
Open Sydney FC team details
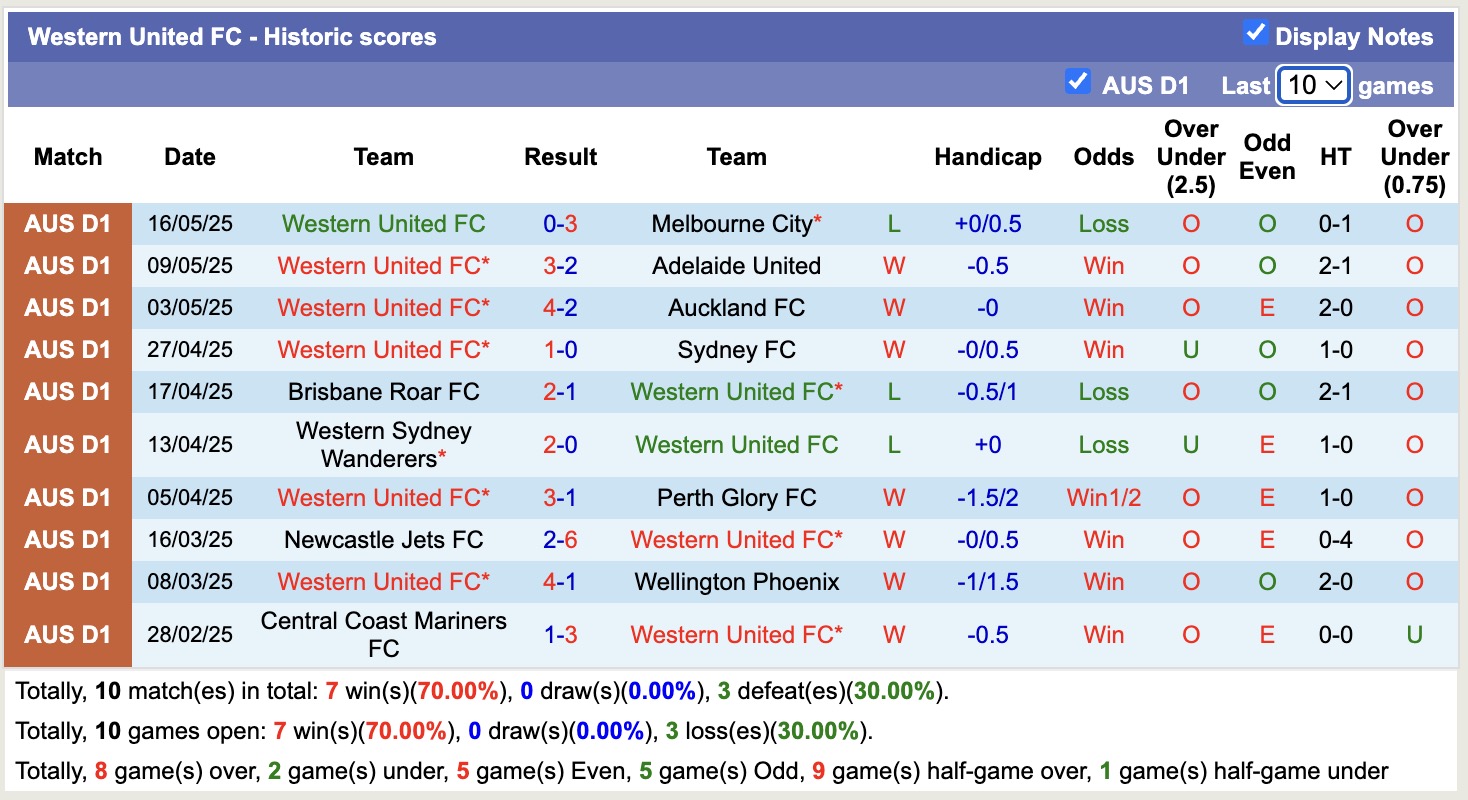(736, 350)
